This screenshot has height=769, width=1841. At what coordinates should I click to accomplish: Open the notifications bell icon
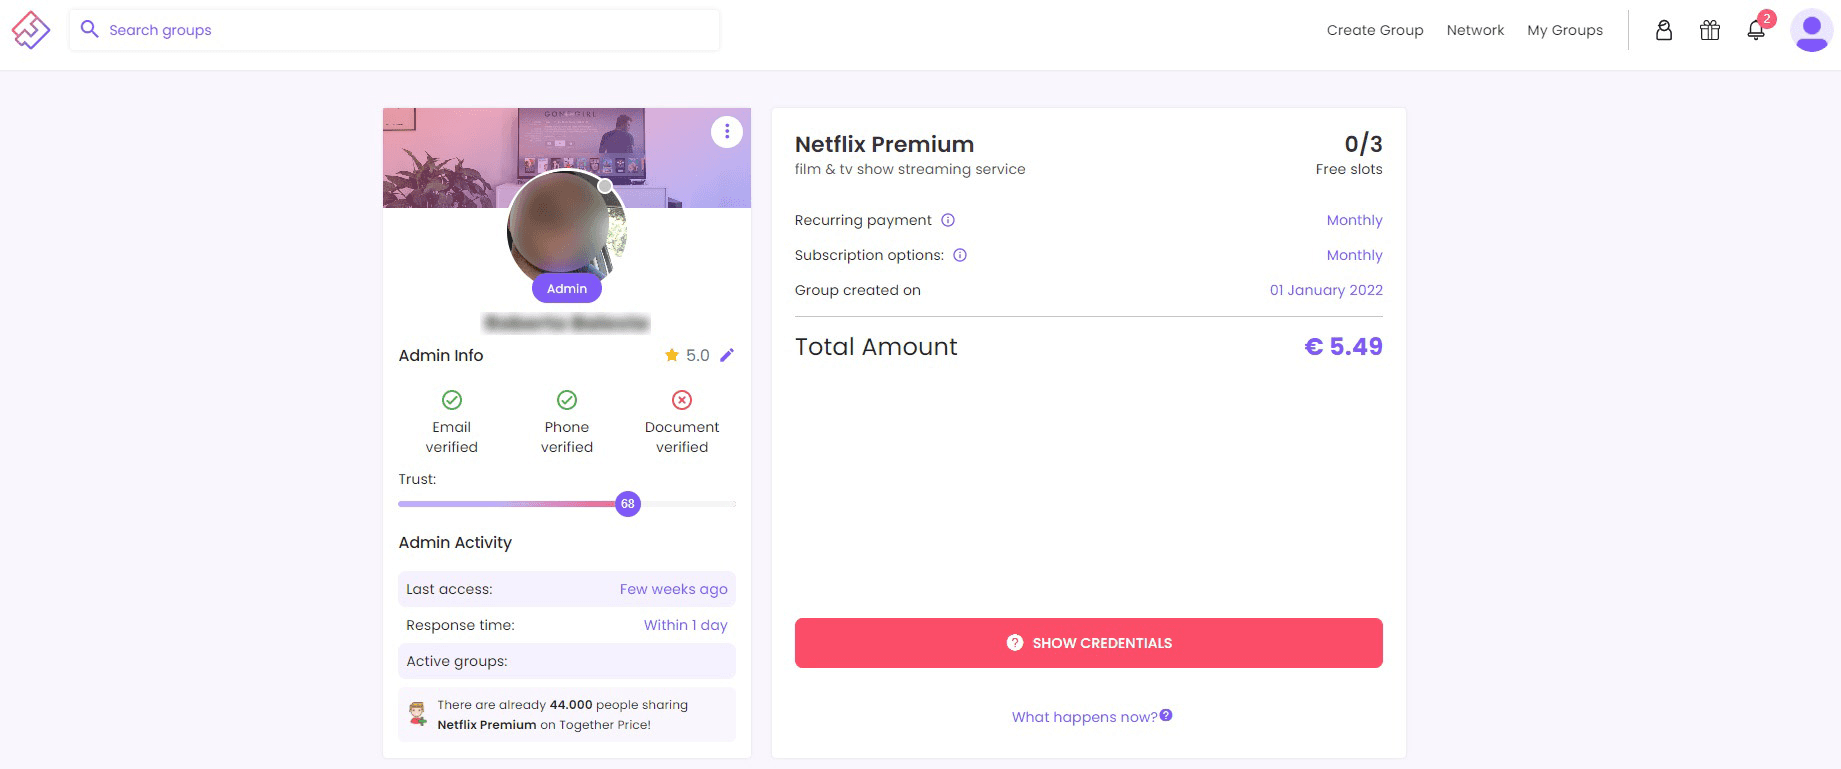tap(1756, 30)
